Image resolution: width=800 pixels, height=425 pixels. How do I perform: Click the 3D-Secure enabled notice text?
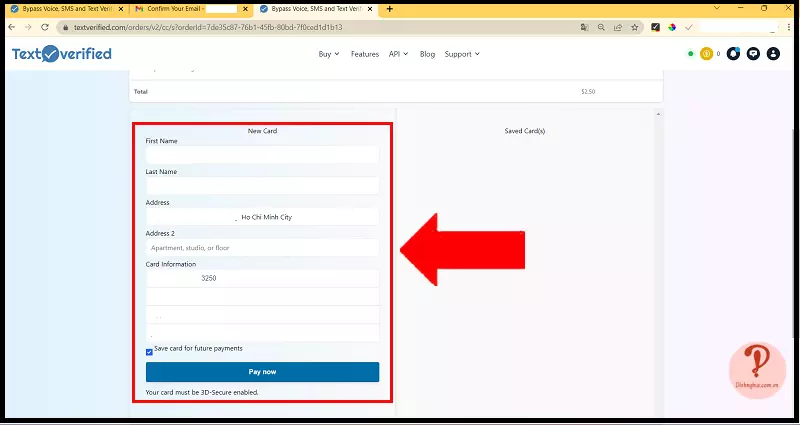[202, 392]
